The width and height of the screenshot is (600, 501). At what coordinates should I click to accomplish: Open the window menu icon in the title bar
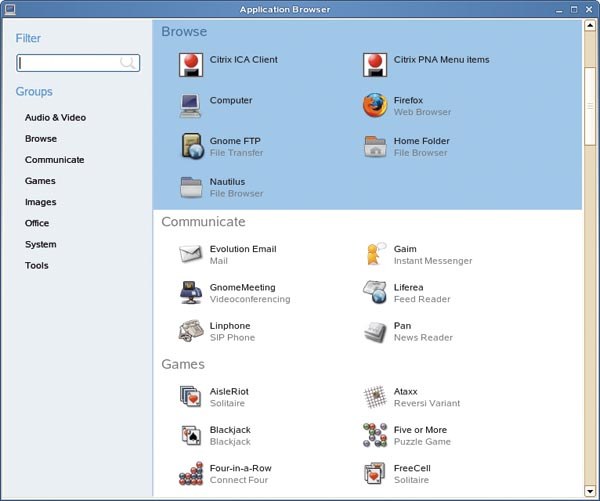10,9
